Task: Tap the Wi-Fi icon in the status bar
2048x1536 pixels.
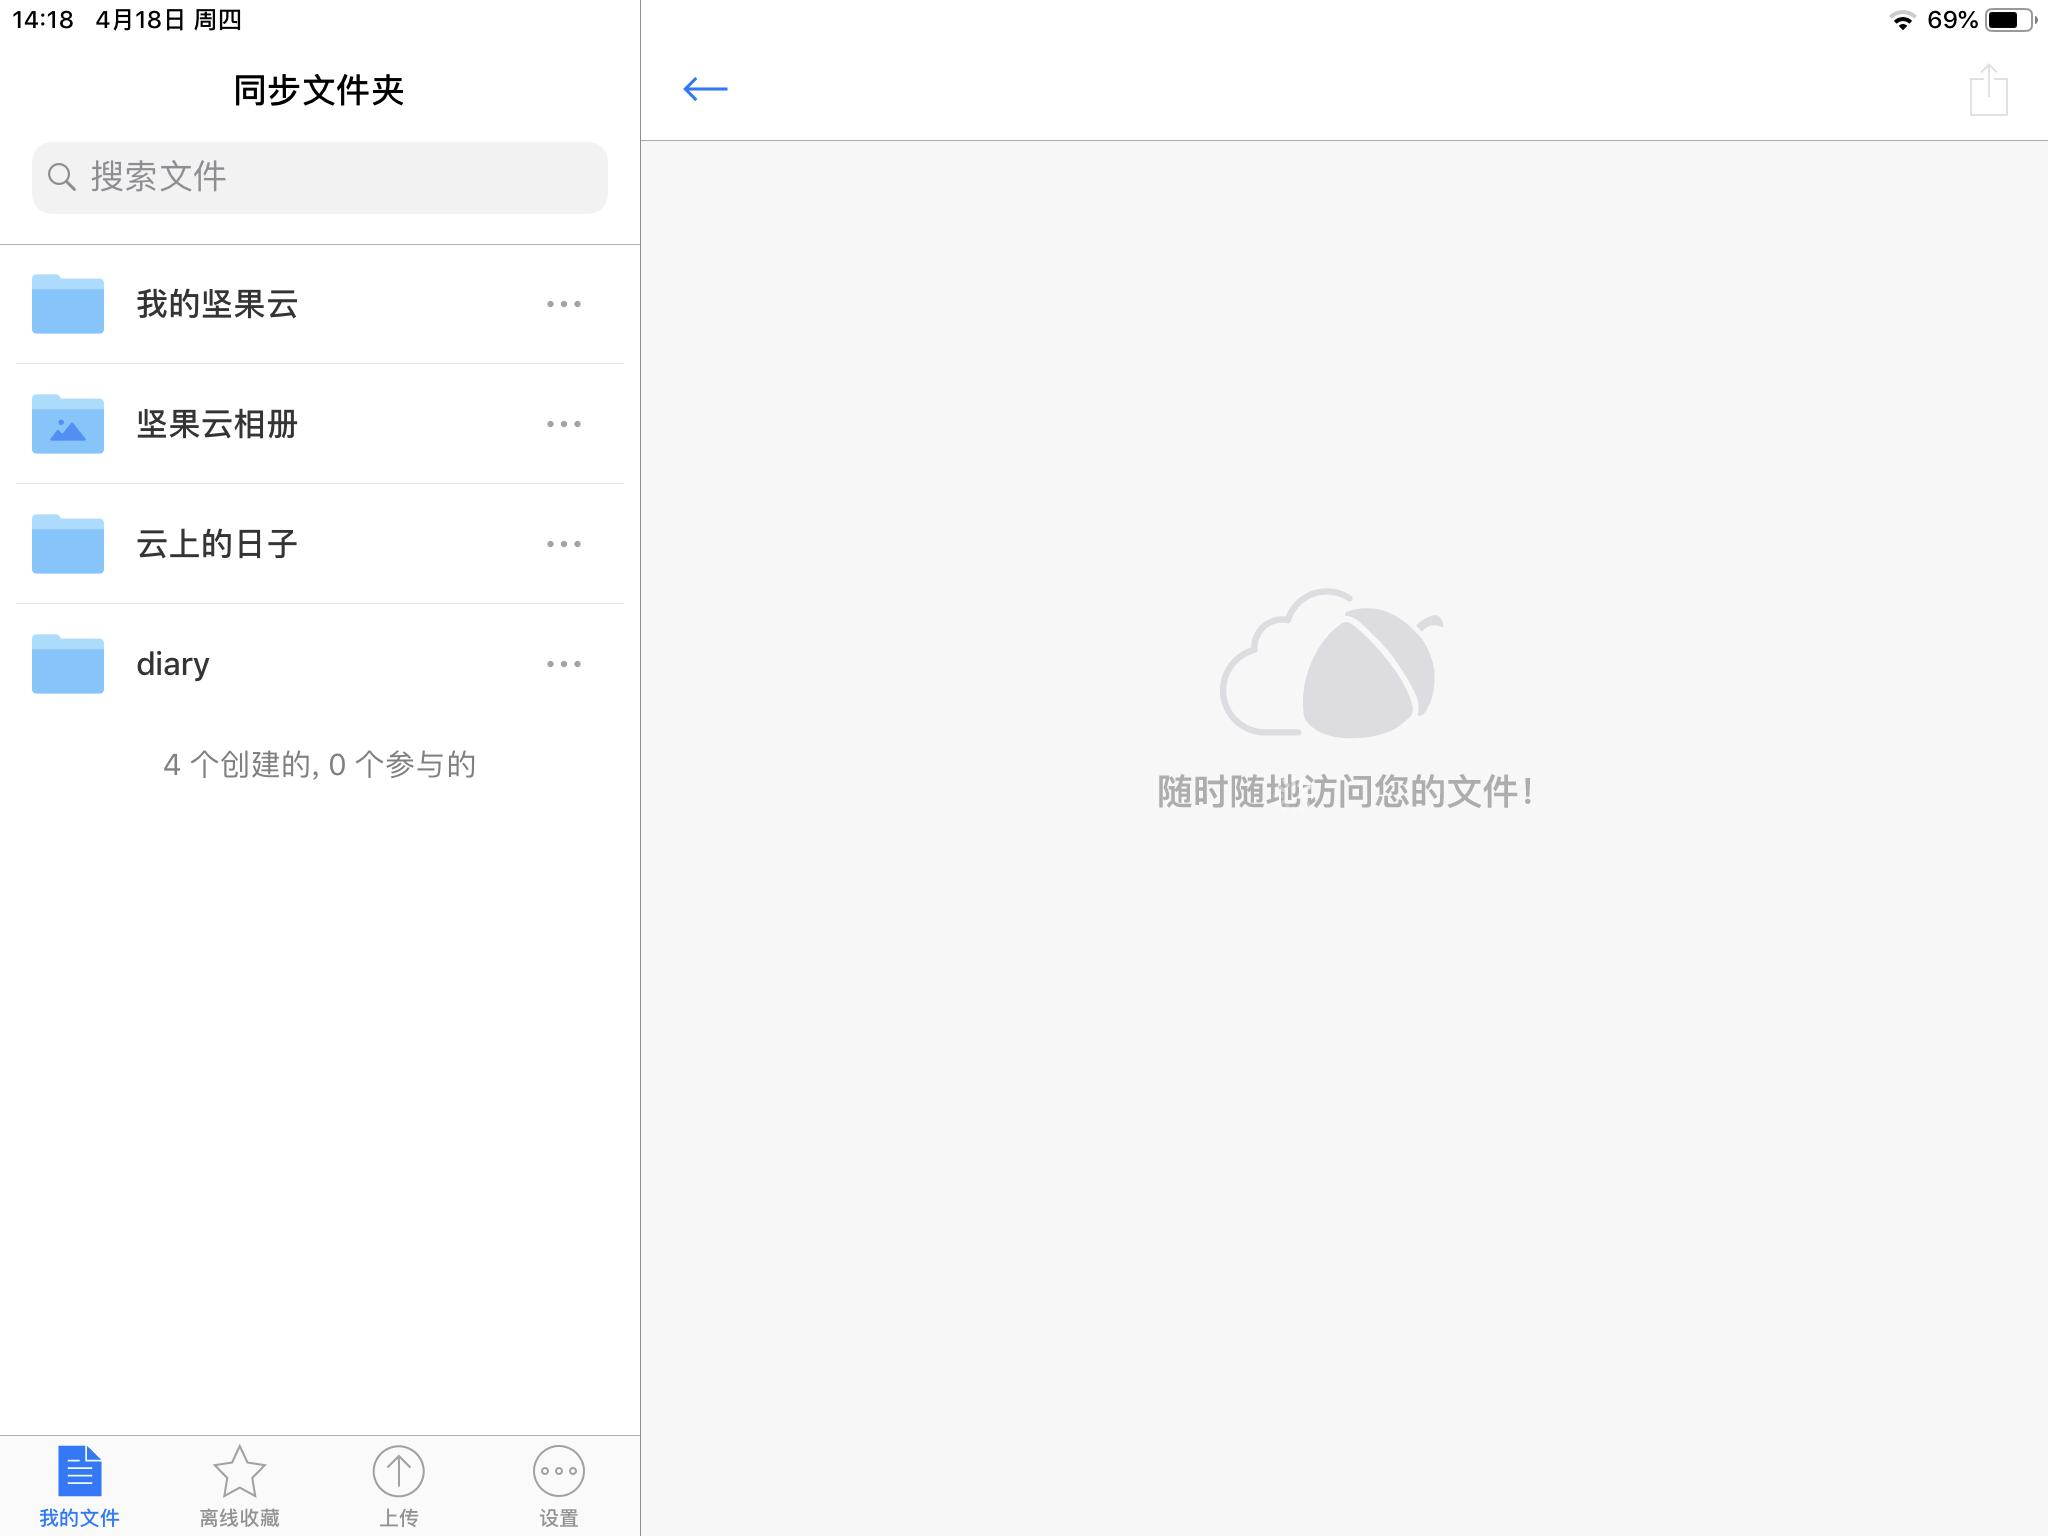Action: click(x=1902, y=17)
